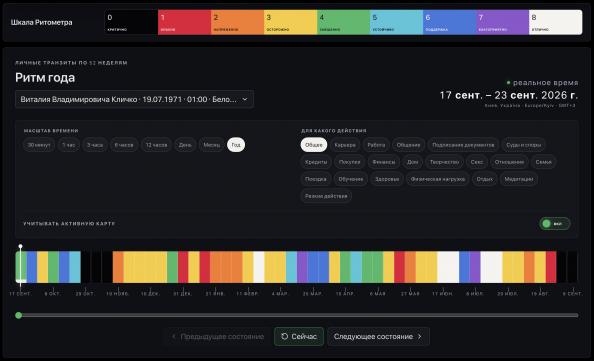
Task: Click the left chevron in Предыдущее состояние
Action: [174, 336]
